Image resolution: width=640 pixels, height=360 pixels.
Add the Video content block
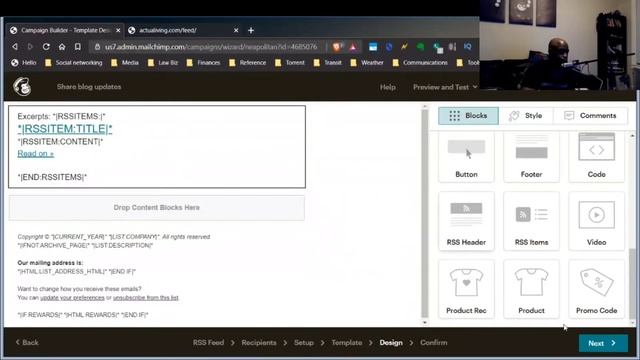(596, 221)
